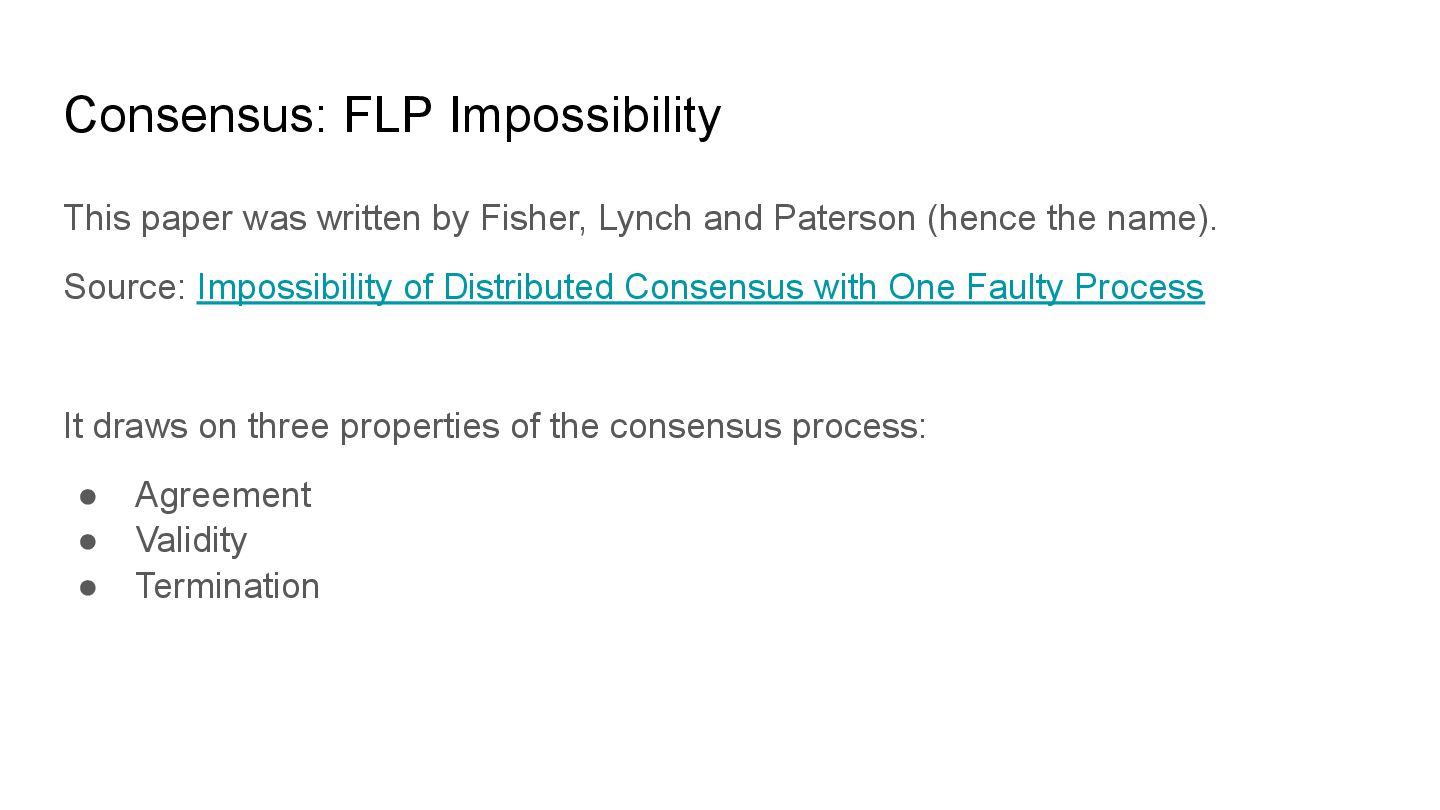The width and height of the screenshot is (1440, 810).
Task: Click the word Impossibility in the title
Action: point(585,115)
